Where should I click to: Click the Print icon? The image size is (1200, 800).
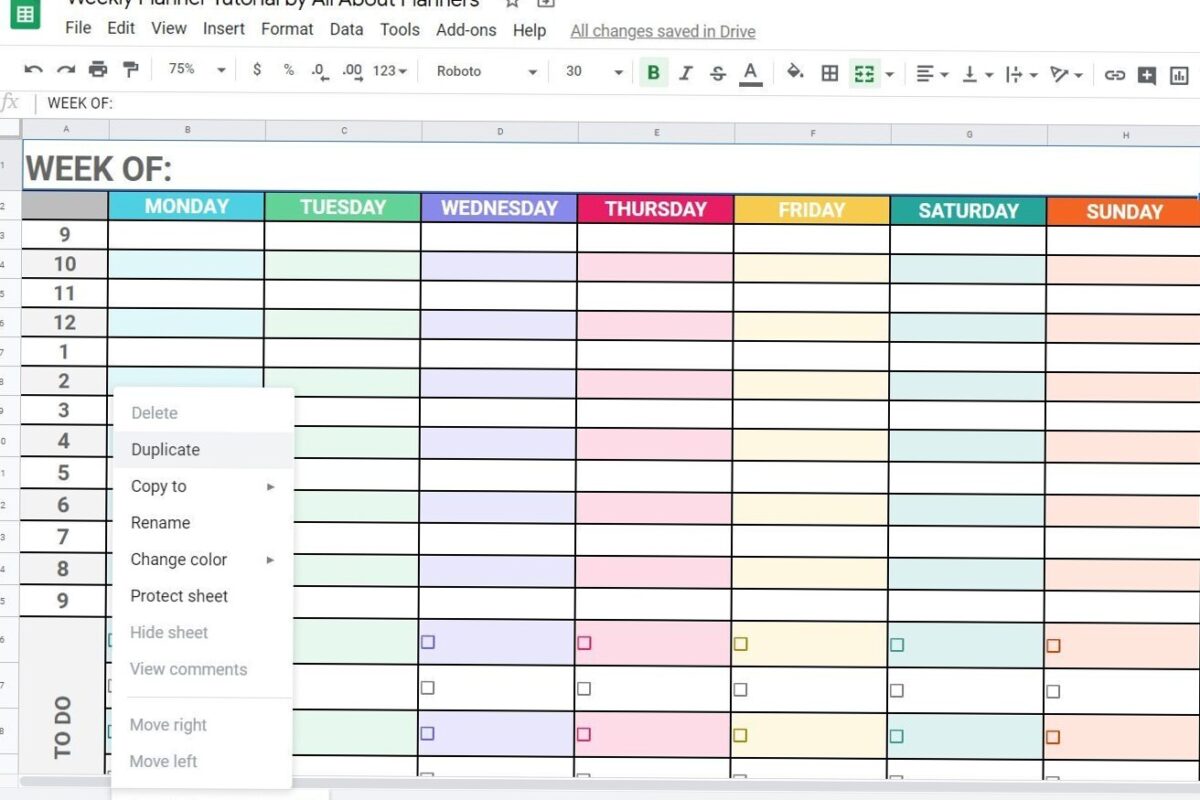pyautogui.click(x=97, y=70)
